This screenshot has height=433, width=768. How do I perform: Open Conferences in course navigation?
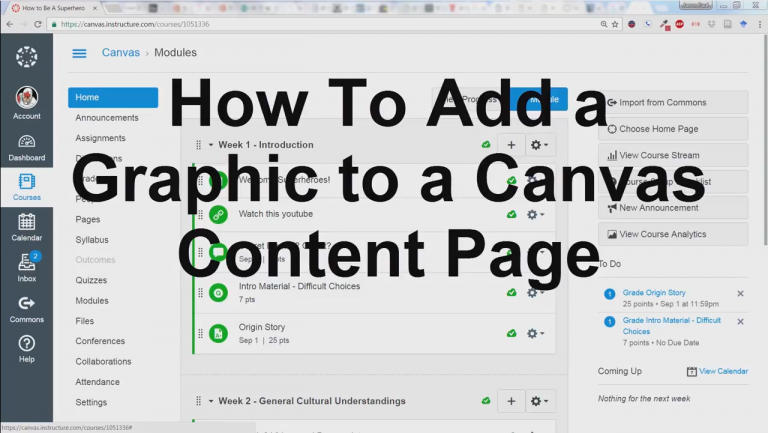100,341
